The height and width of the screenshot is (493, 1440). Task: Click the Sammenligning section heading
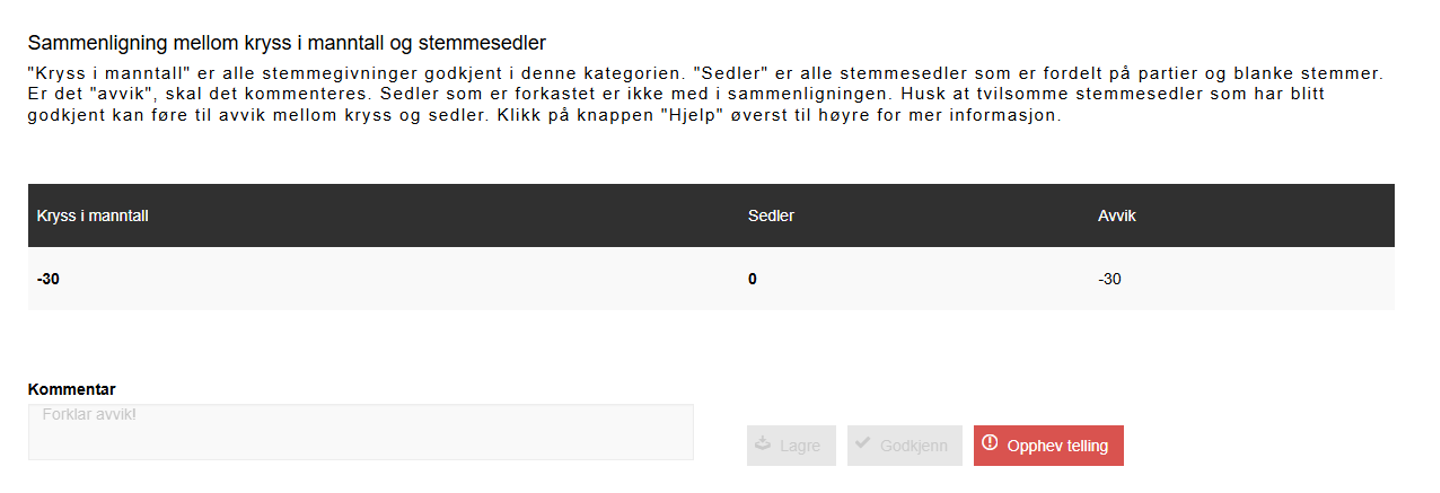point(286,43)
